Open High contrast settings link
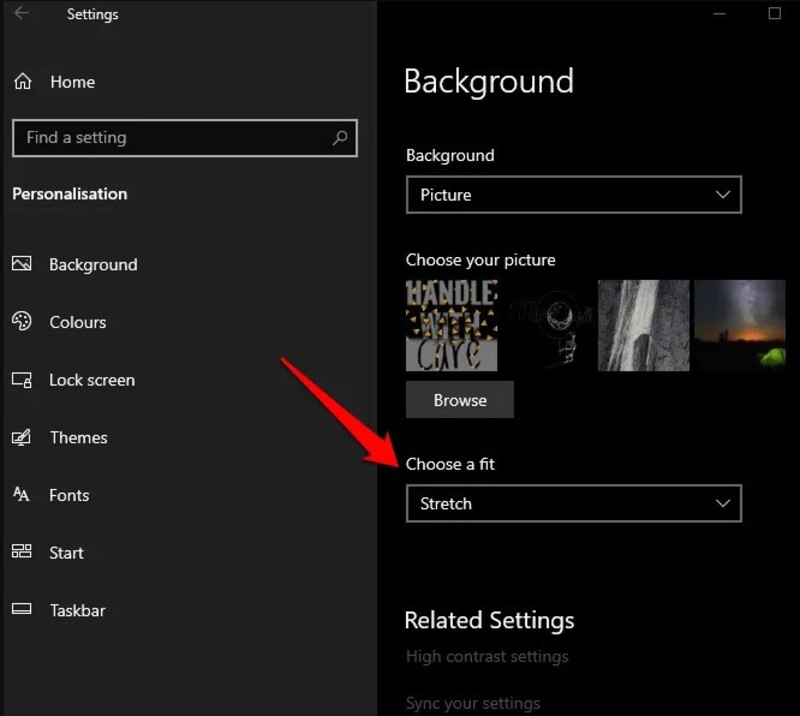Viewport: 800px width, 716px height. tap(487, 657)
